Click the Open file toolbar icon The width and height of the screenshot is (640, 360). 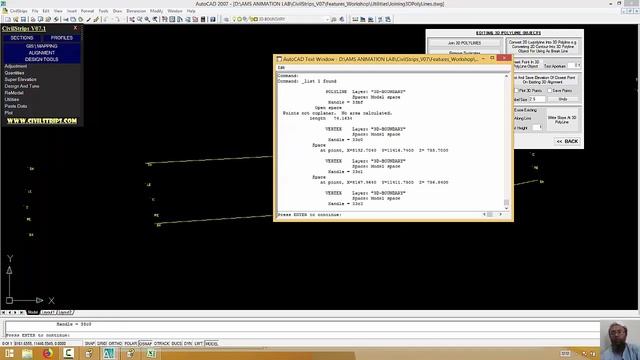click(x=16, y=19)
